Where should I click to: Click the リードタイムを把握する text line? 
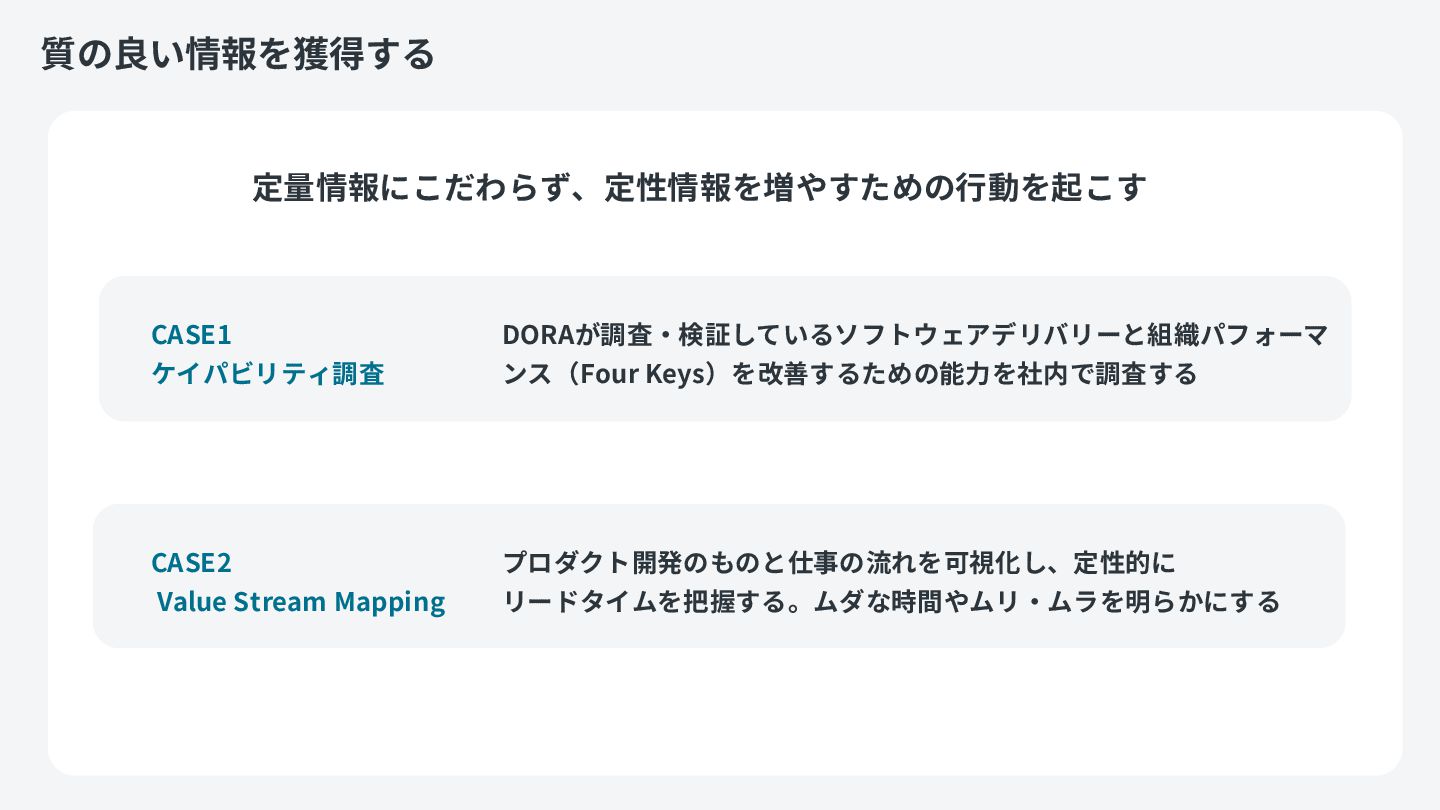click(x=891, y=602)
